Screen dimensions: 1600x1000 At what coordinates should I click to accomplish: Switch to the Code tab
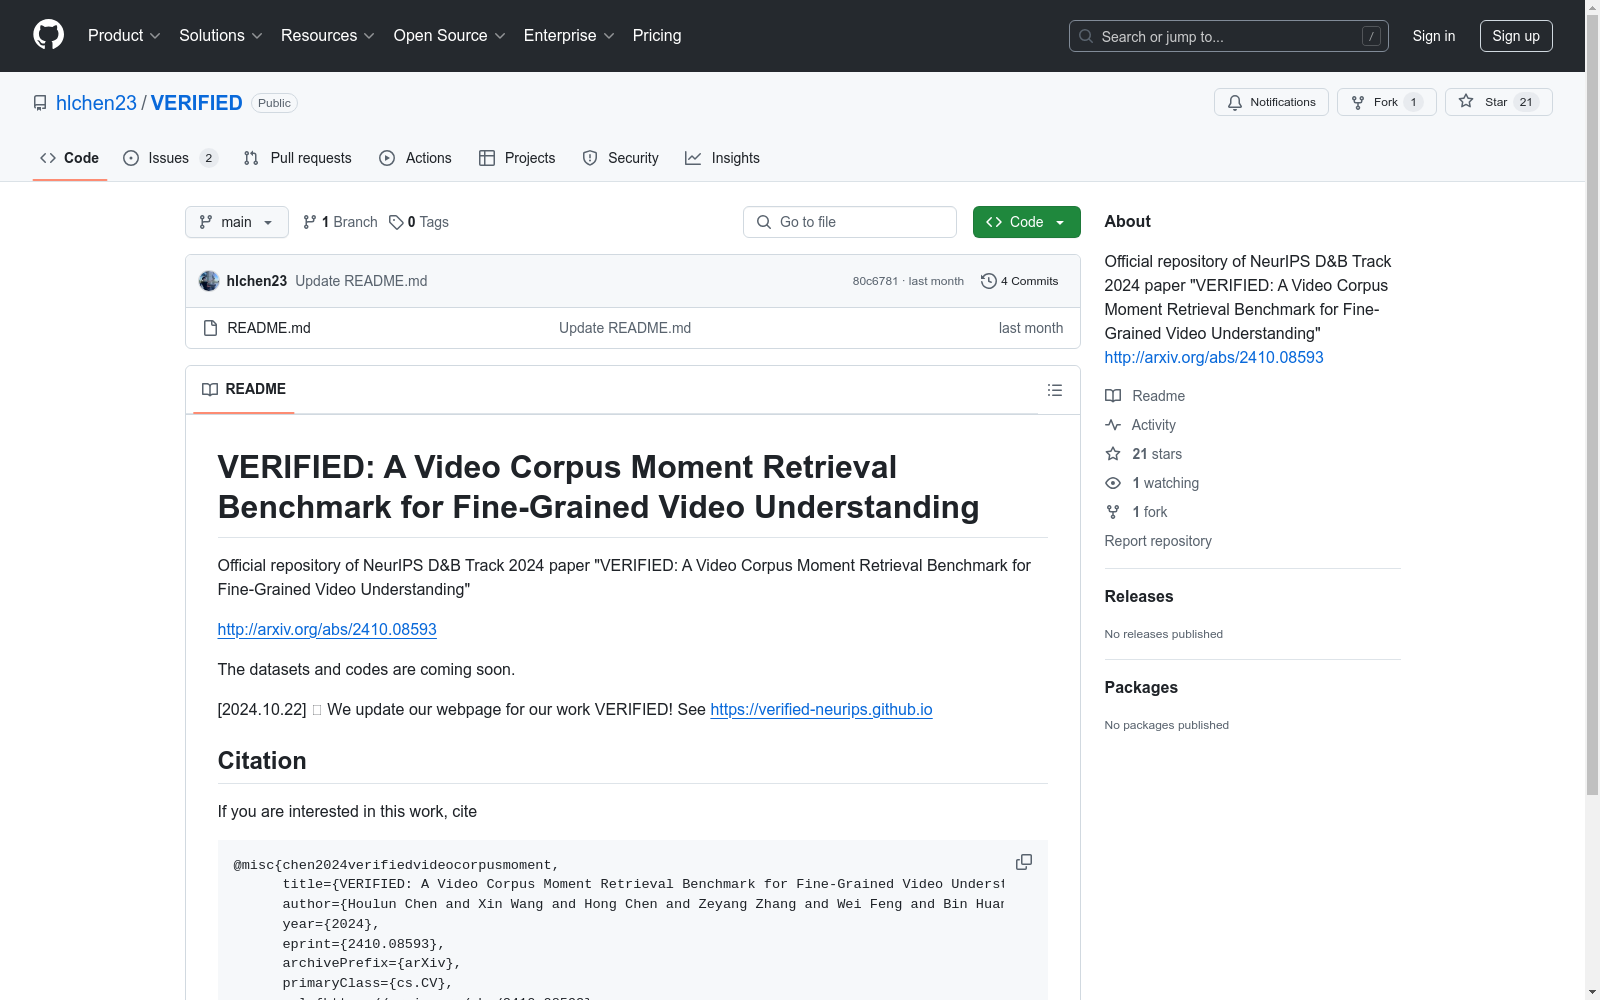pyautogui.click(x=70, y=158)
